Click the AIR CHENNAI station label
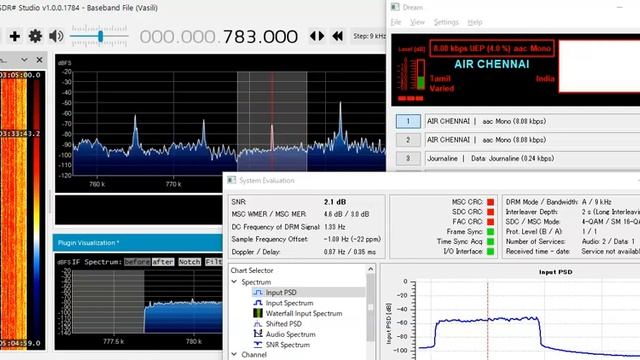Image resolution: width=640 pixels, height=360 pixels. (x=492, y=64)
